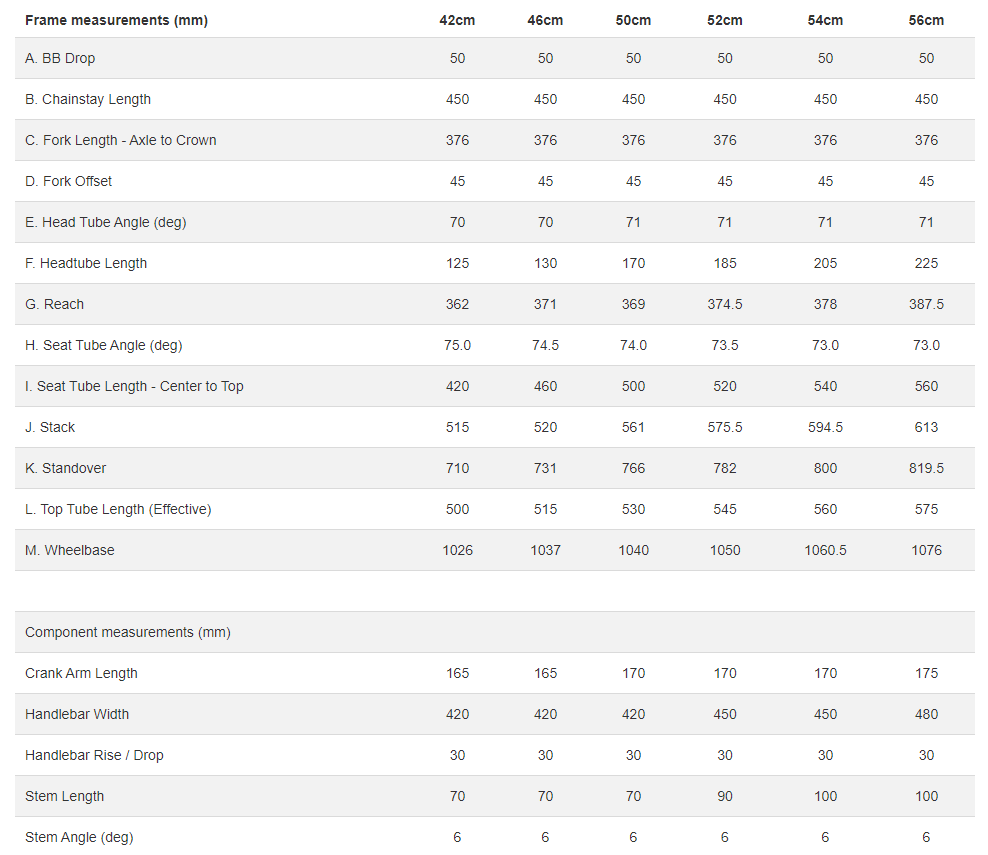Image resolution: width=988 pixels, height=855 pixels.
Task: Click the "K. Standover" row label
Action: [x=66, y=468]
